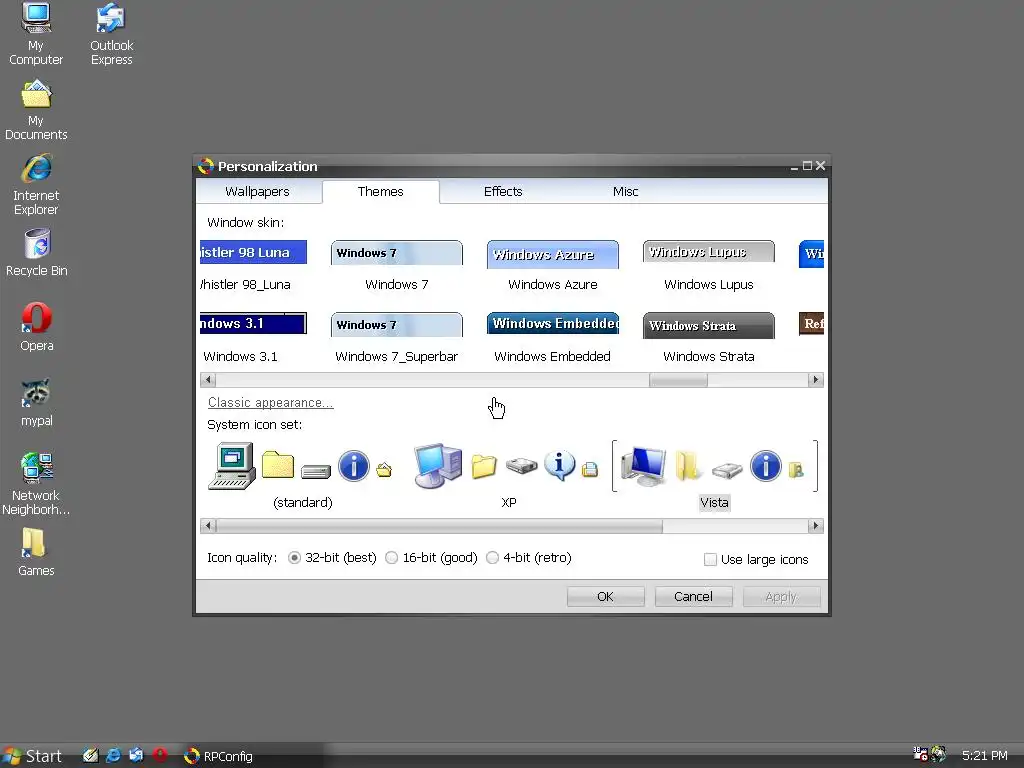Select 32-bit (best) icon quality
This screenshot has width=1024, height=768.
(295, 558)
